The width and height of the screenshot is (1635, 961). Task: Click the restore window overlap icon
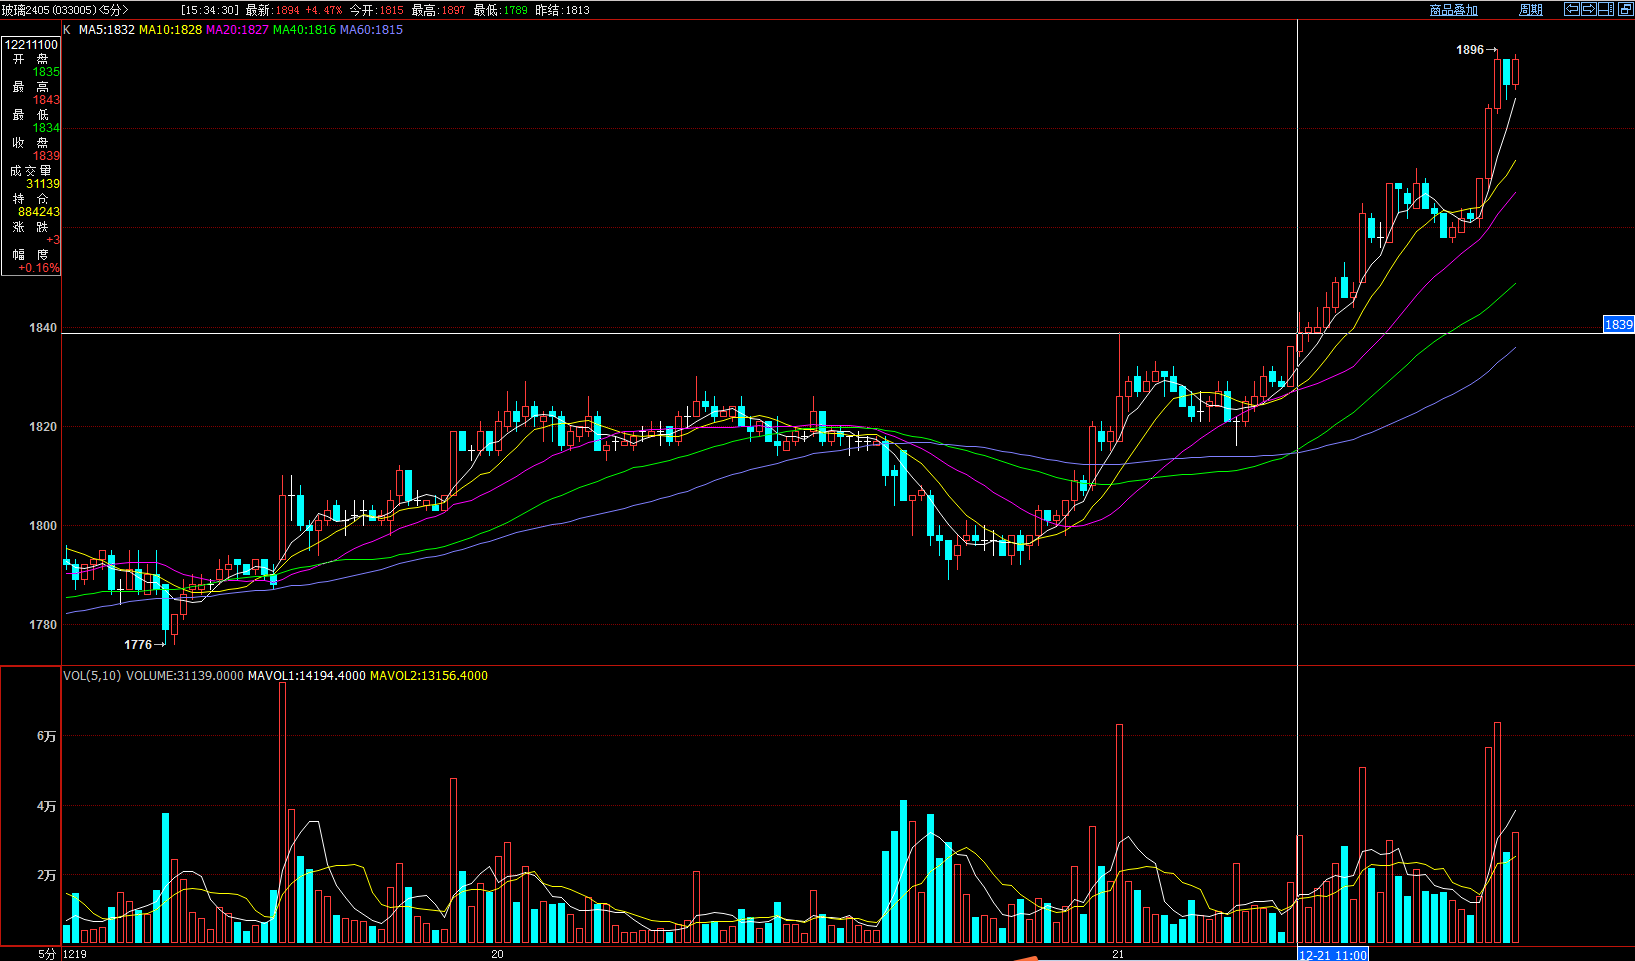point(1626,9)
